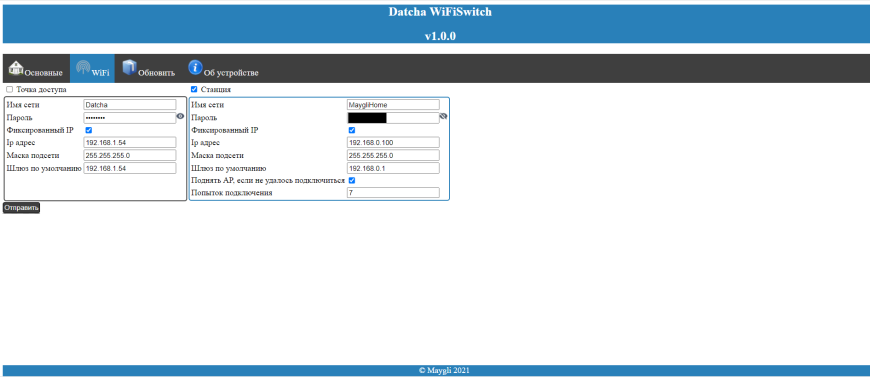
Task: Show access point password with eye icon
Action: tap(180, 117)
